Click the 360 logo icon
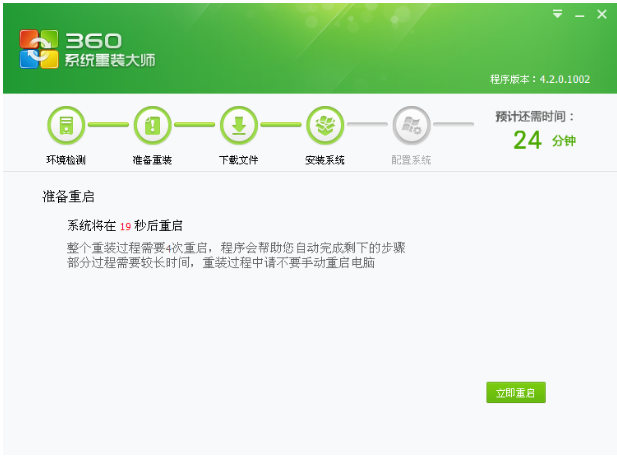617x460 pixels. click(40, 49)
